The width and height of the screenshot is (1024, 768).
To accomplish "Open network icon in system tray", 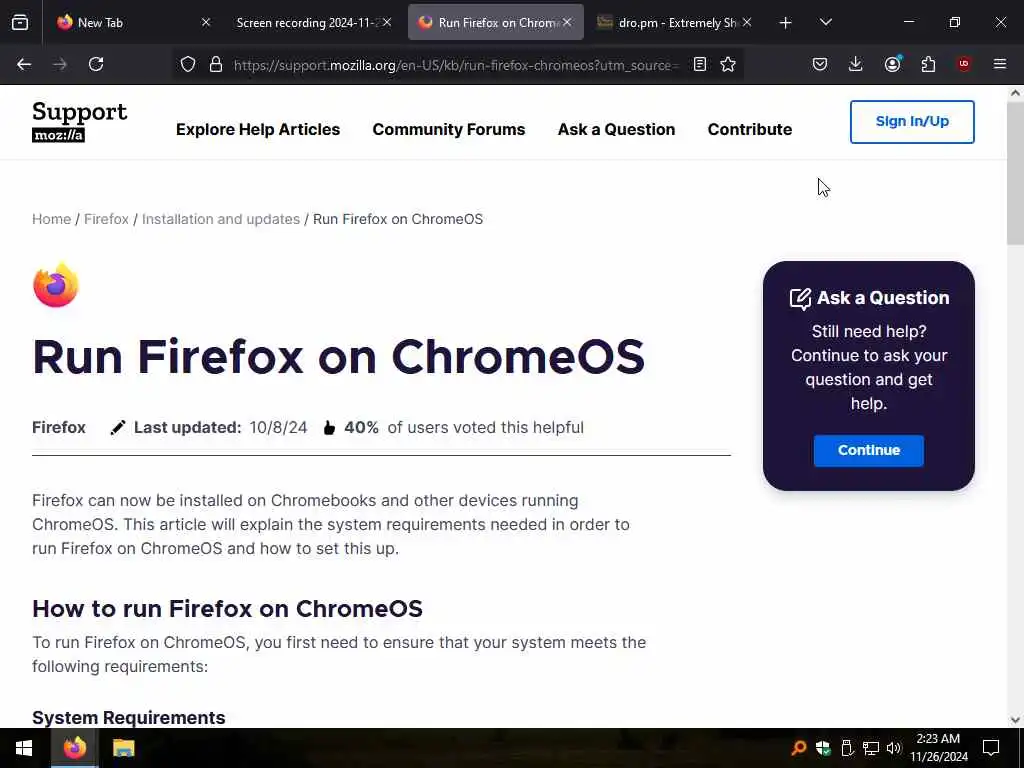I will point(871,748).
